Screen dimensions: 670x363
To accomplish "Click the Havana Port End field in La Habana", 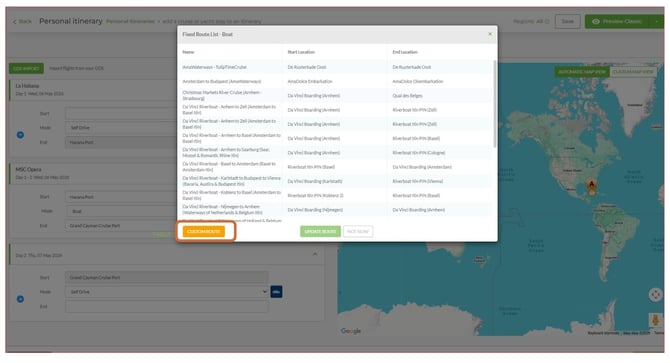I will pos(121,142).
